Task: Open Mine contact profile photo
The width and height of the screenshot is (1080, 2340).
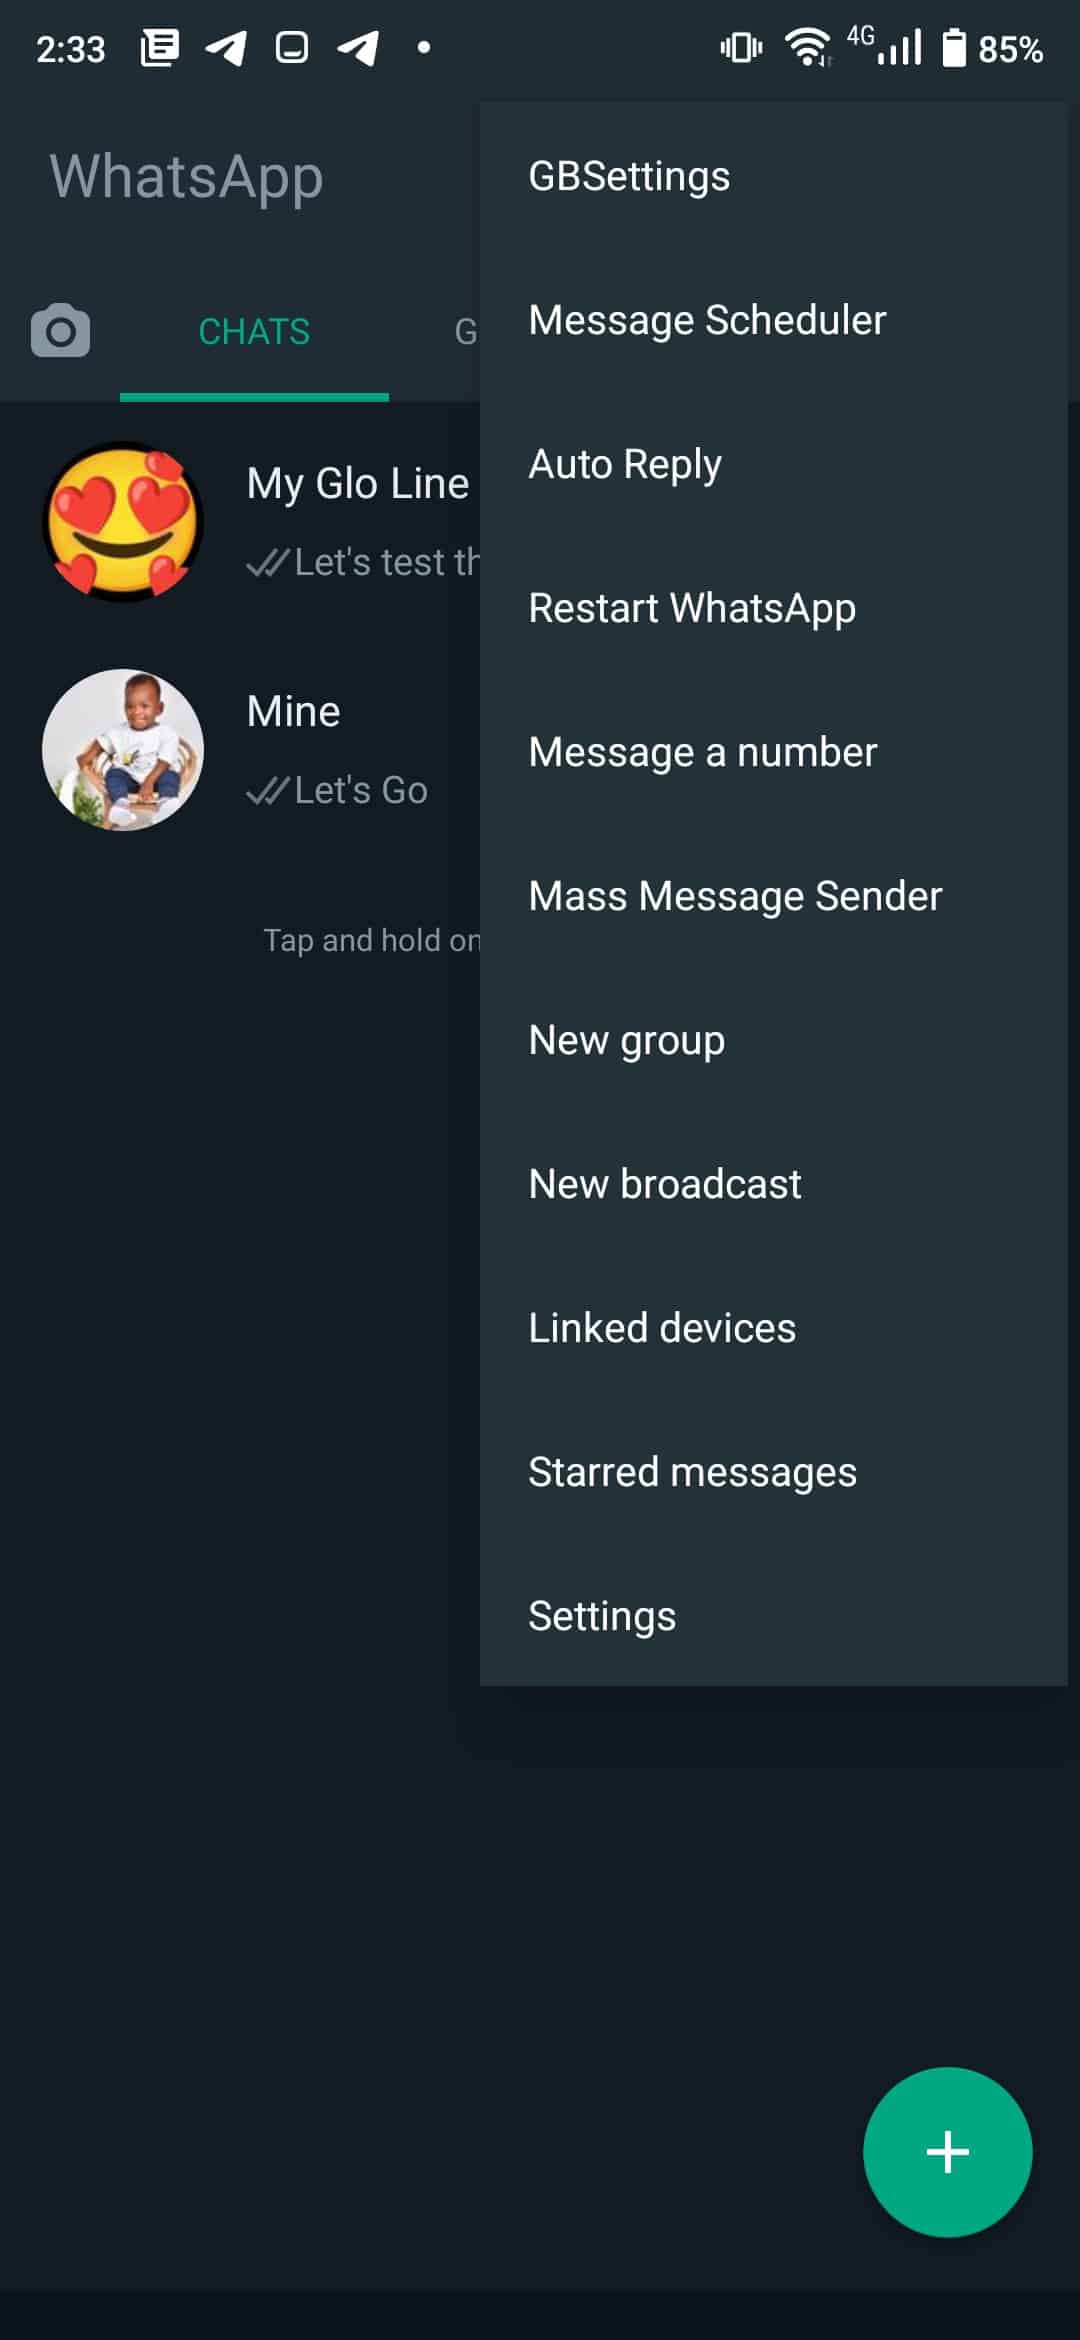Action: [x=123, y=749]
